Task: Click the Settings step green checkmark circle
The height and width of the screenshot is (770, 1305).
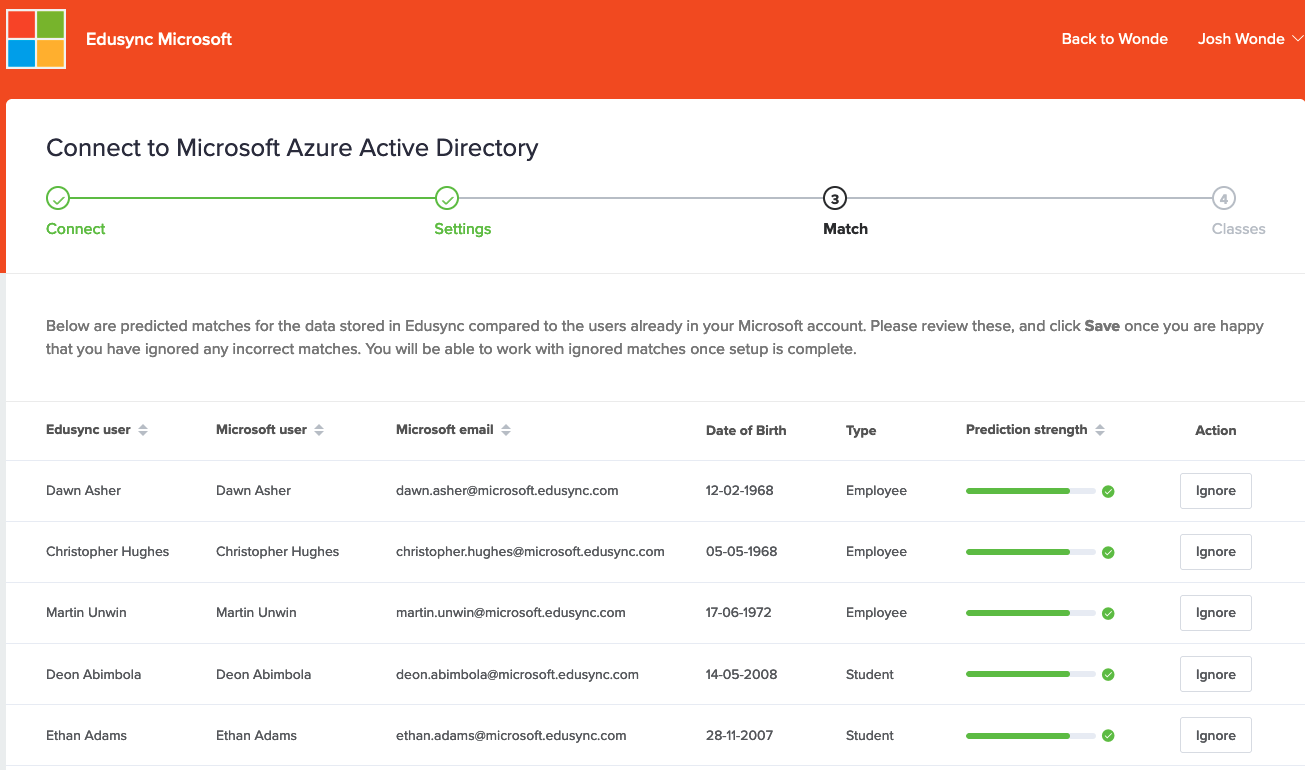Action: pos(447,198)
